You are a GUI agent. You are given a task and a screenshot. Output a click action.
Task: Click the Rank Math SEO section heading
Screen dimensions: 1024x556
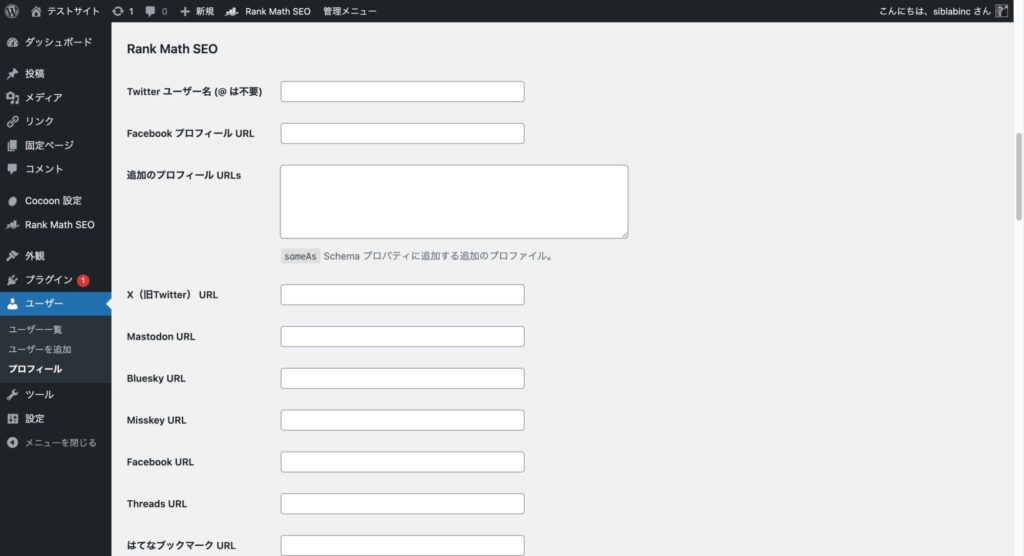172,49
